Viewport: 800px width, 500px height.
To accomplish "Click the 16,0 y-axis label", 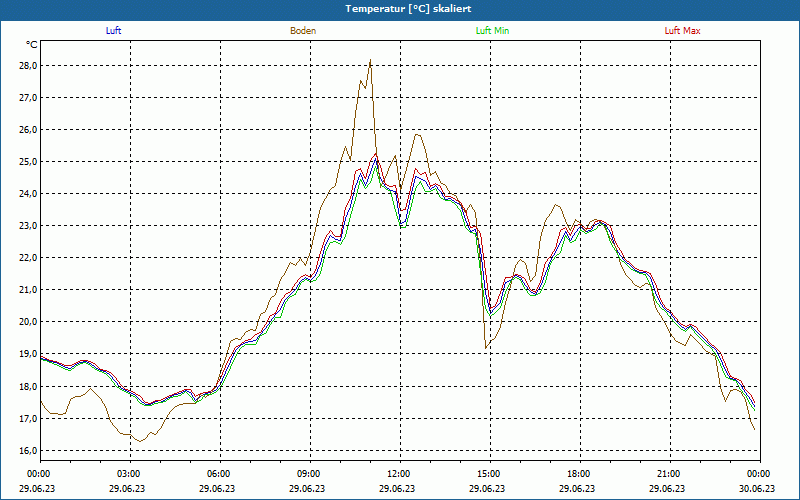I will (28, 451).
